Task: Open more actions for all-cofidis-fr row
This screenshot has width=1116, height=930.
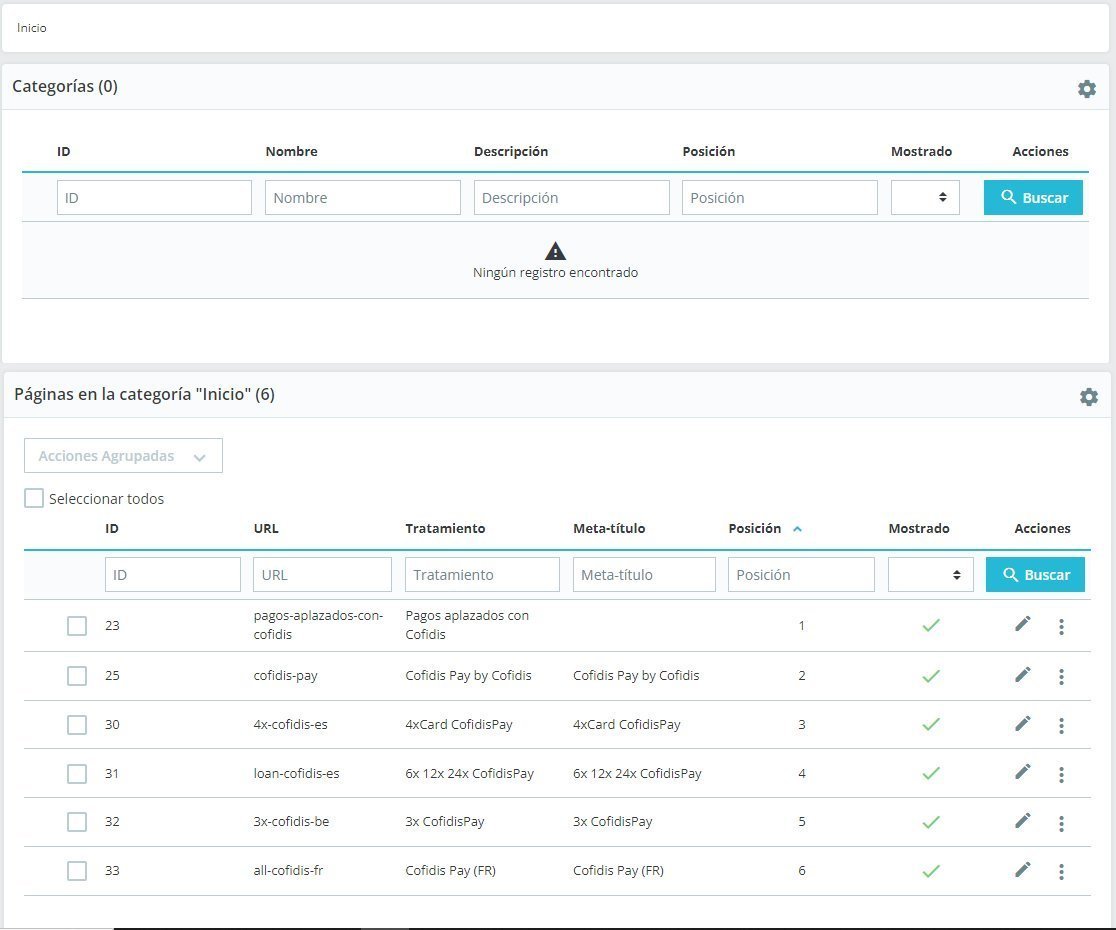Action: [x=1061, y=871]
